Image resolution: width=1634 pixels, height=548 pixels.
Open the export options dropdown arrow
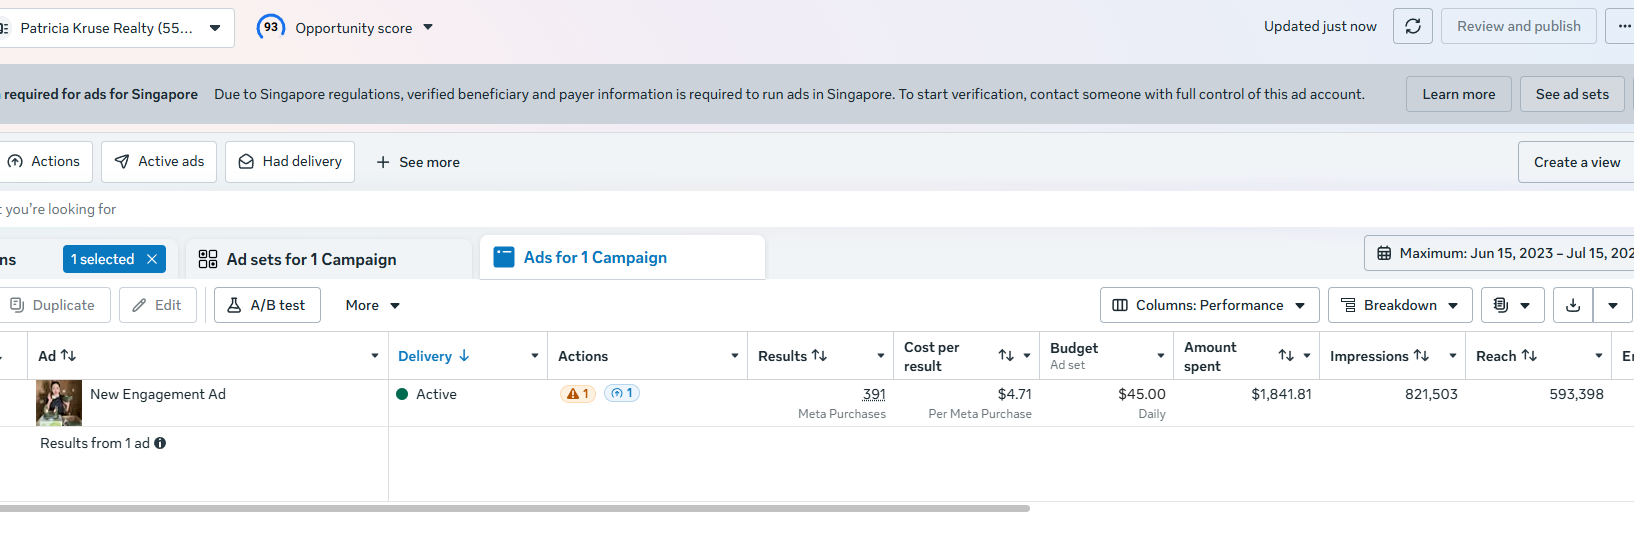tap(1613, 305)
